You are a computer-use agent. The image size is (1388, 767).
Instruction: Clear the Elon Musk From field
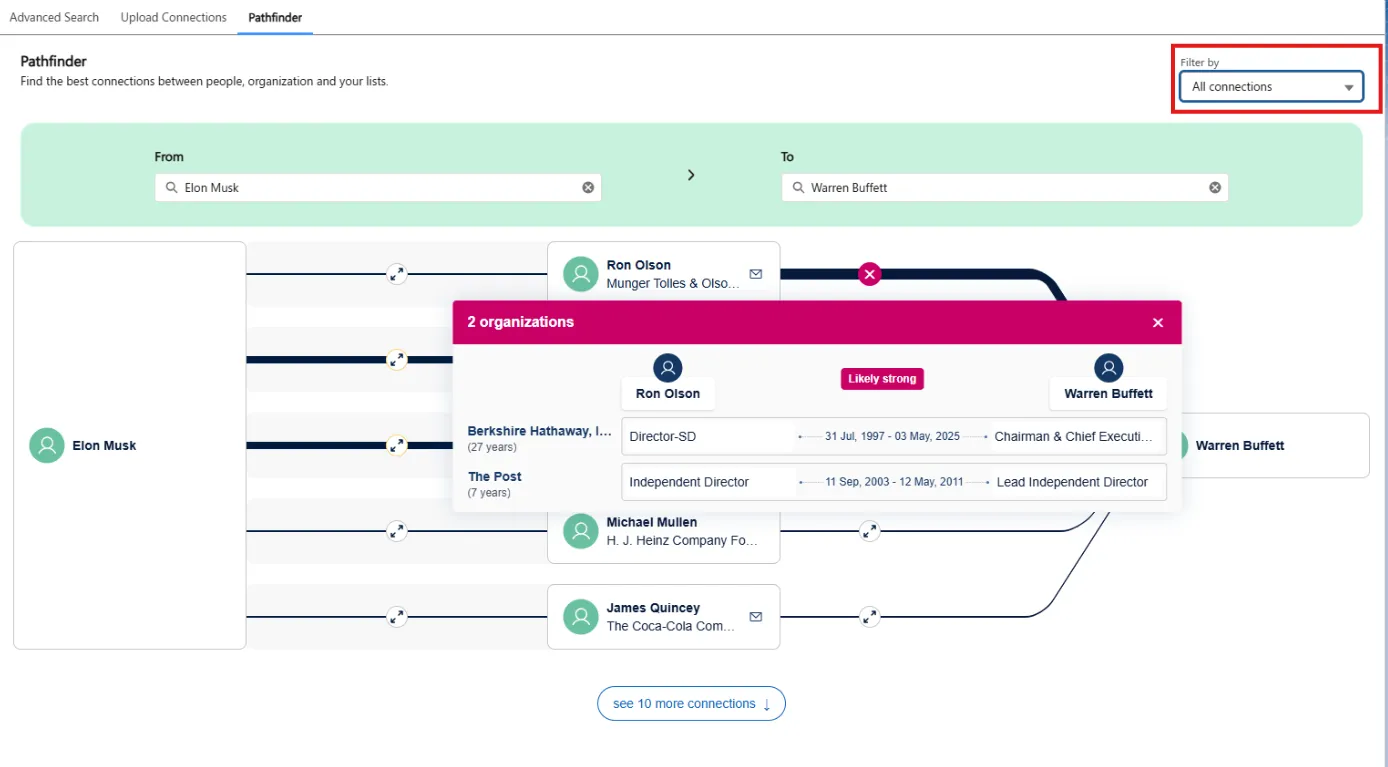tap(588, 188)
